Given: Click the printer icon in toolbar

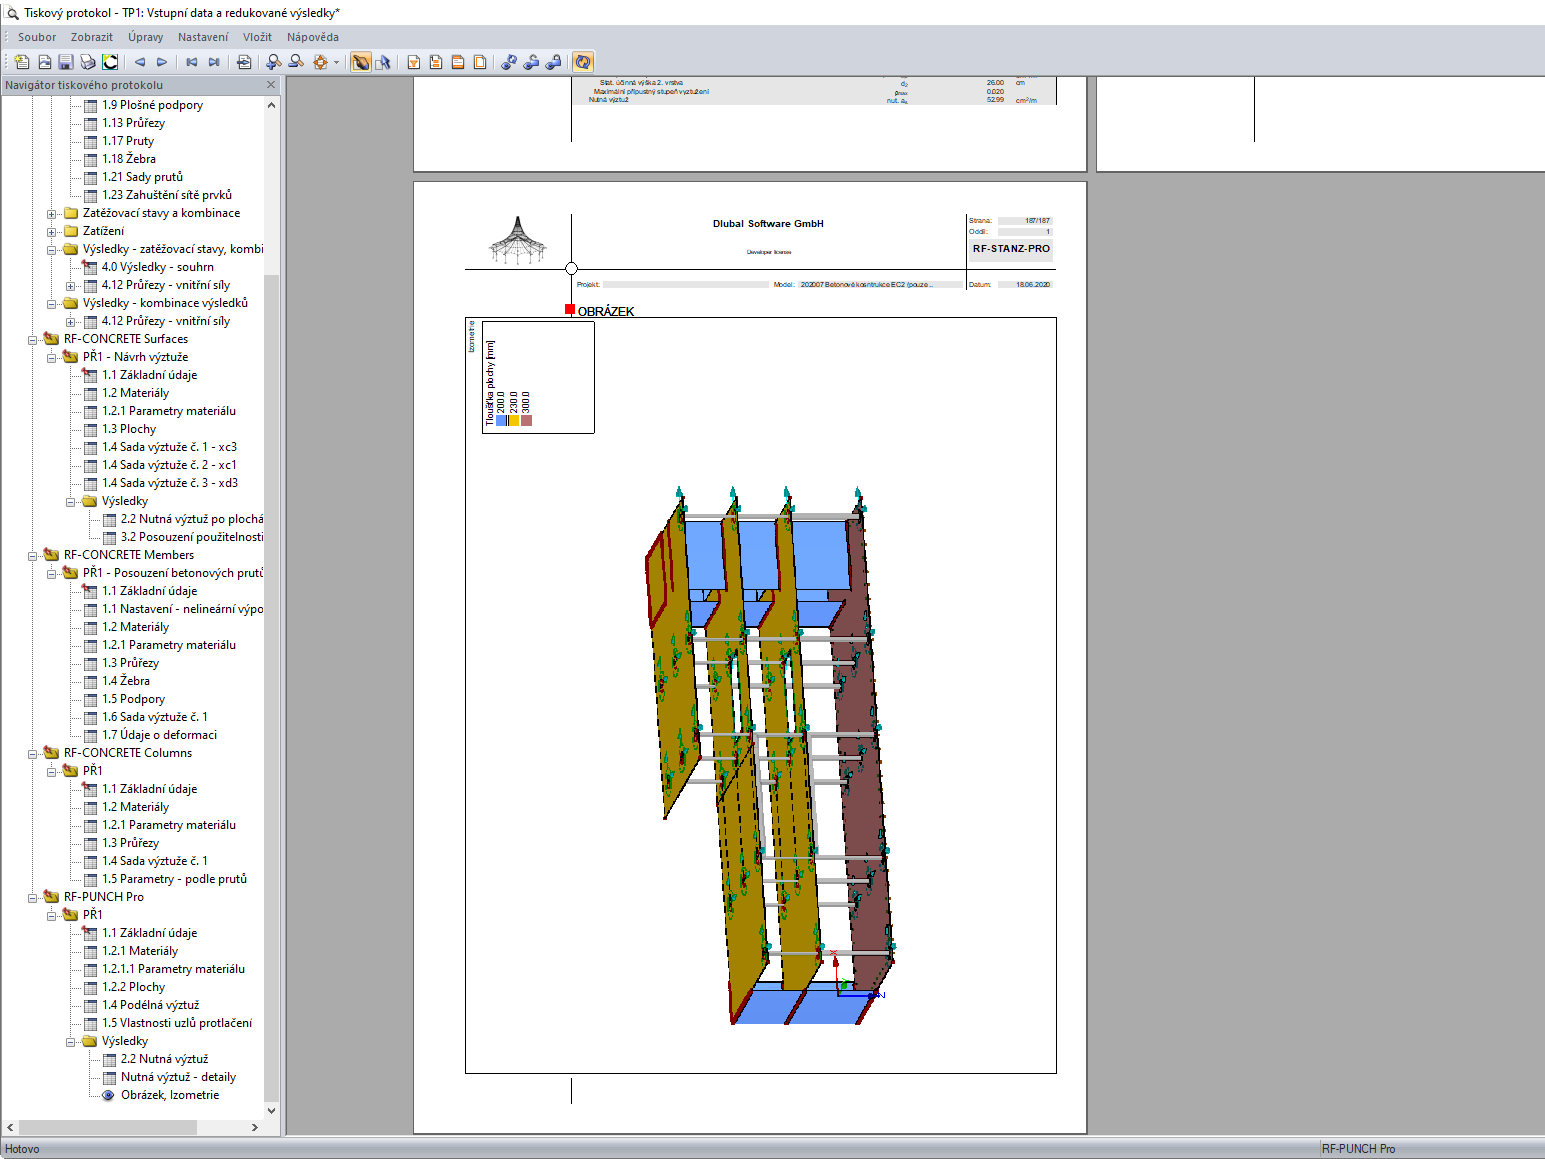Looking at the screenshot, I should point(88,62).
